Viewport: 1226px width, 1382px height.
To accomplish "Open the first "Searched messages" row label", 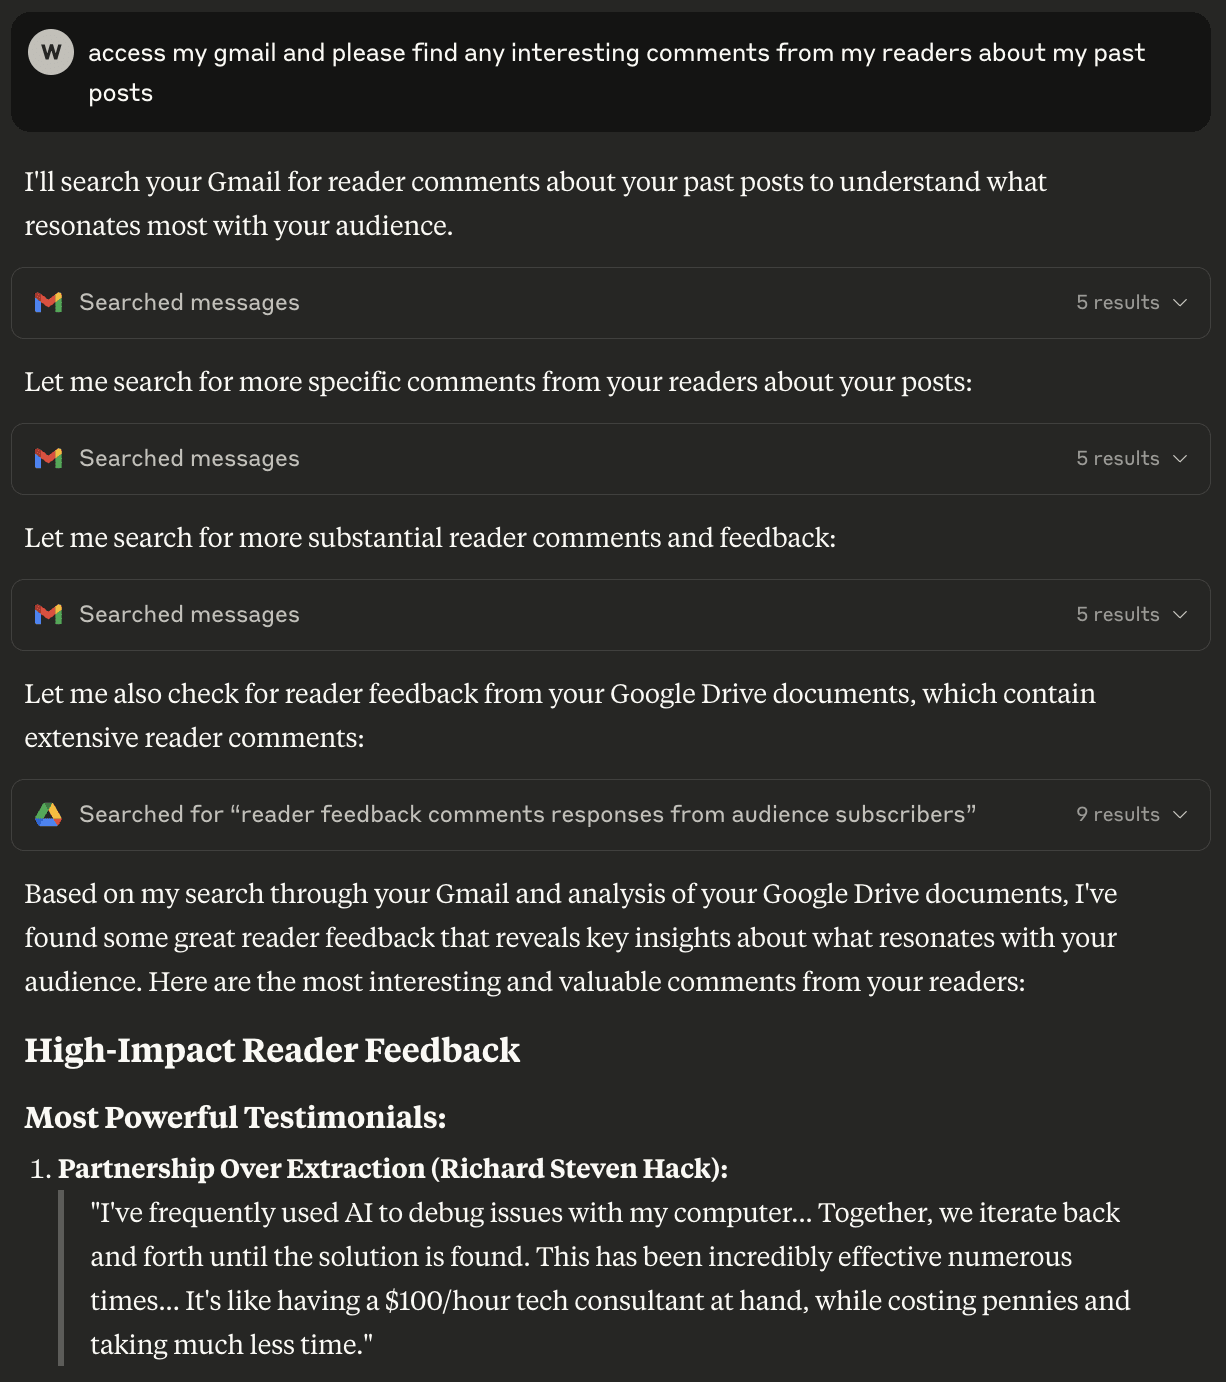I will tap(189, 302).
